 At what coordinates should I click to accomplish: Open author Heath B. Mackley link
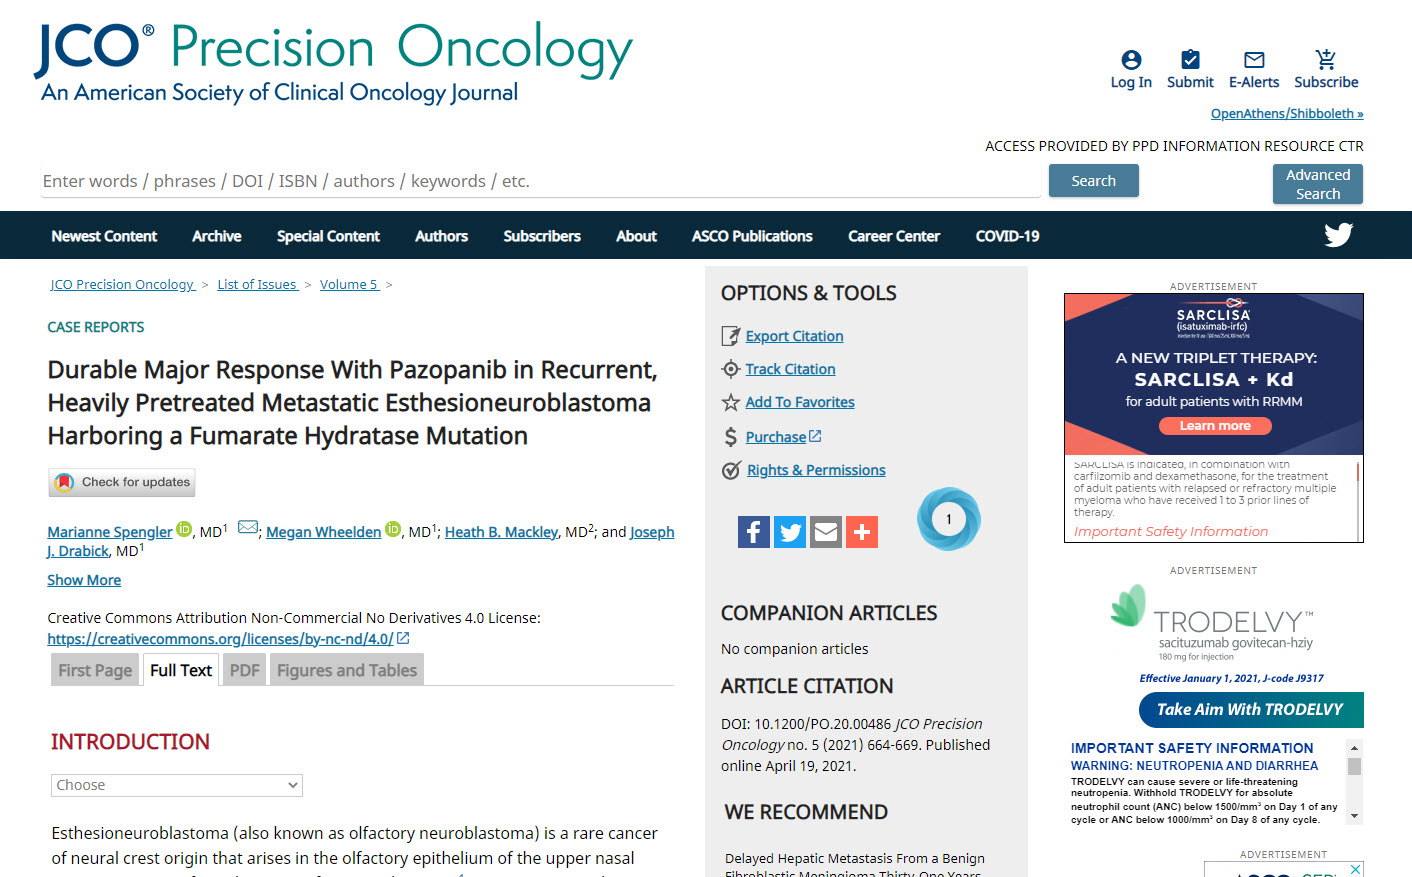[501, 532]
